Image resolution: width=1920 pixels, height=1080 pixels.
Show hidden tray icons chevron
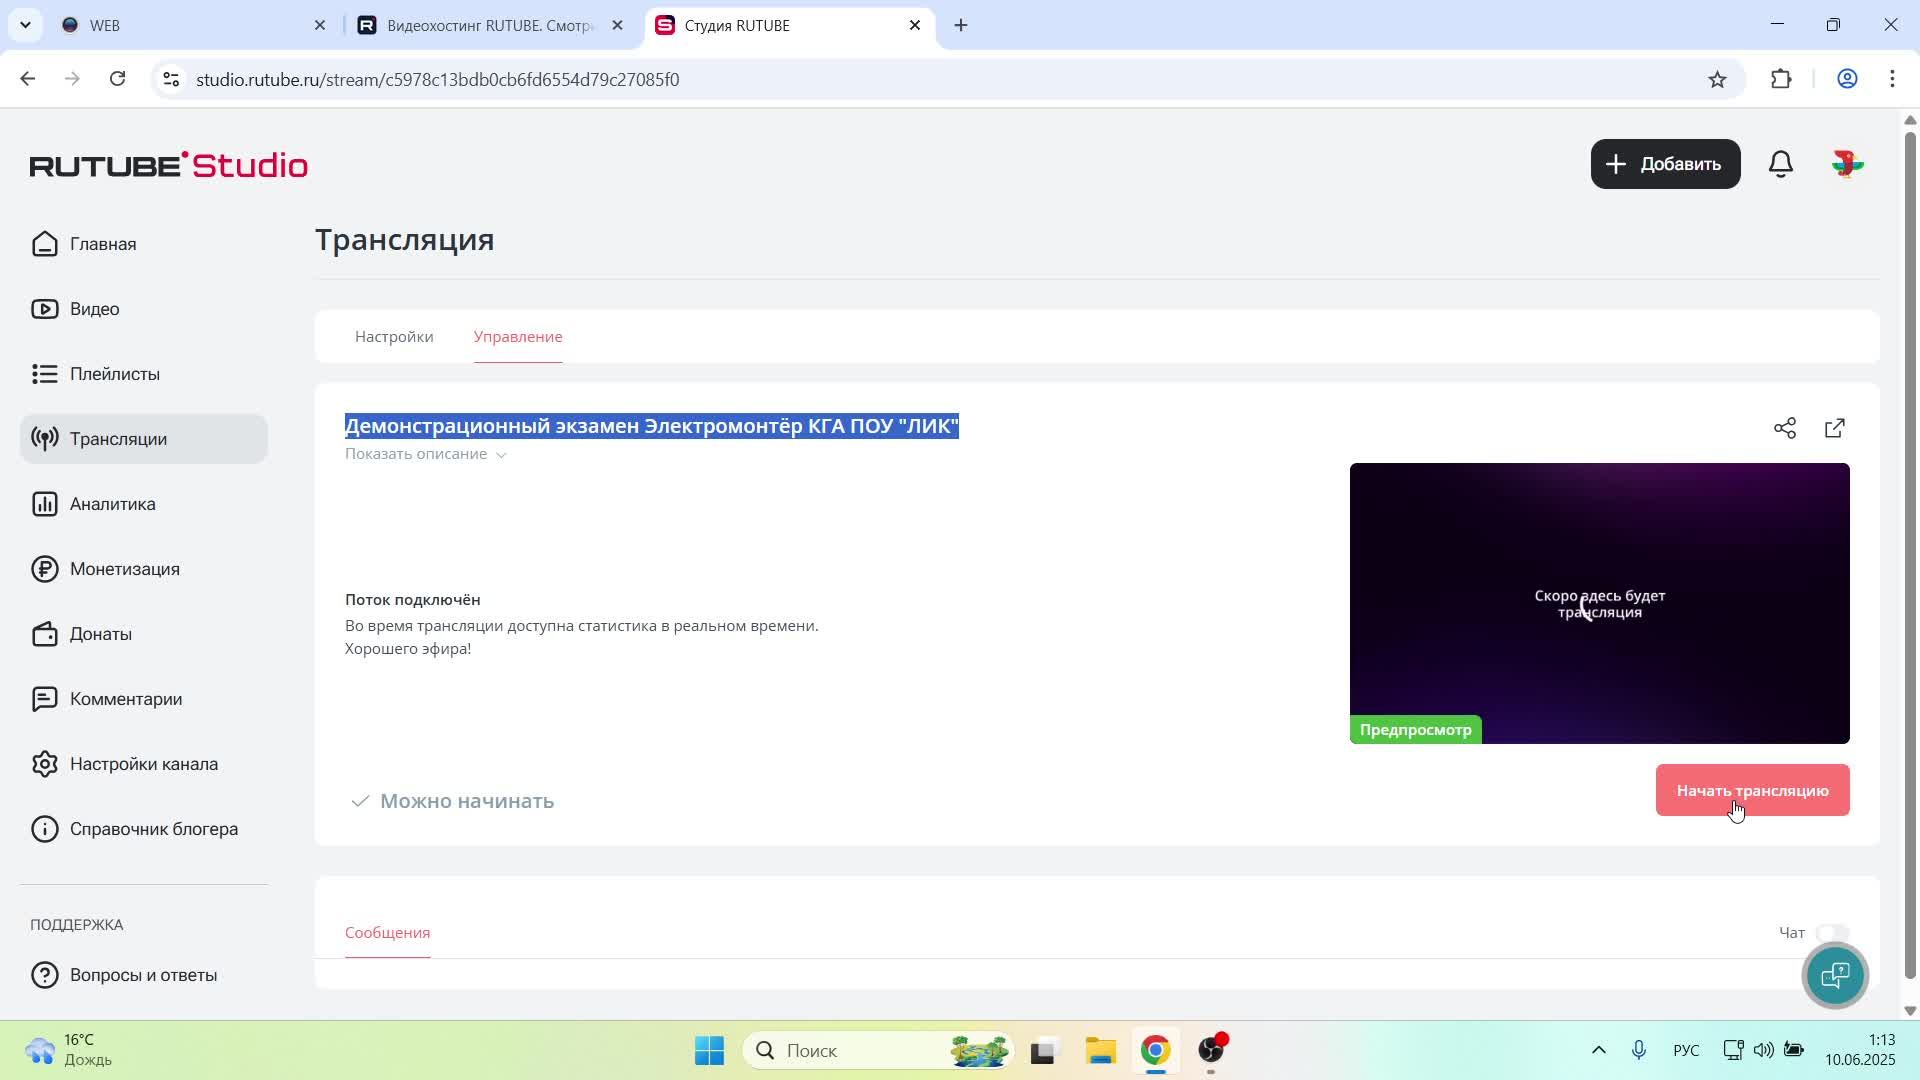(x=1599, y=1050)
